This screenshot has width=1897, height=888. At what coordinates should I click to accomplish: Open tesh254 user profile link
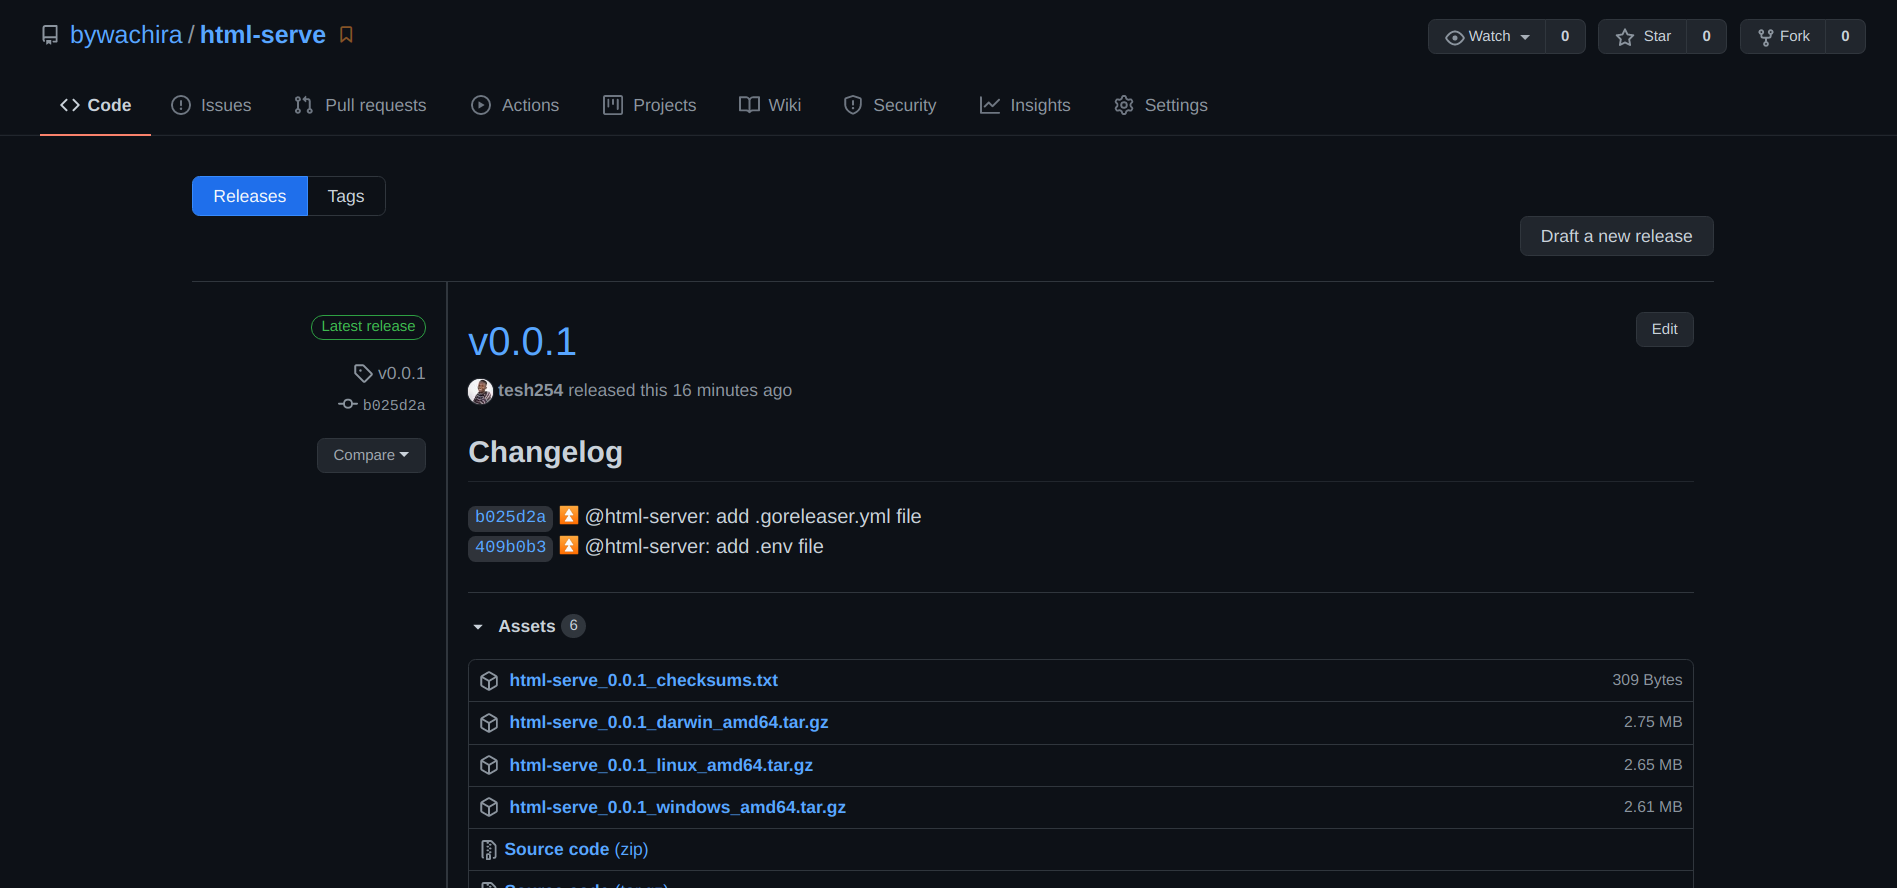(x=531, y=390)
